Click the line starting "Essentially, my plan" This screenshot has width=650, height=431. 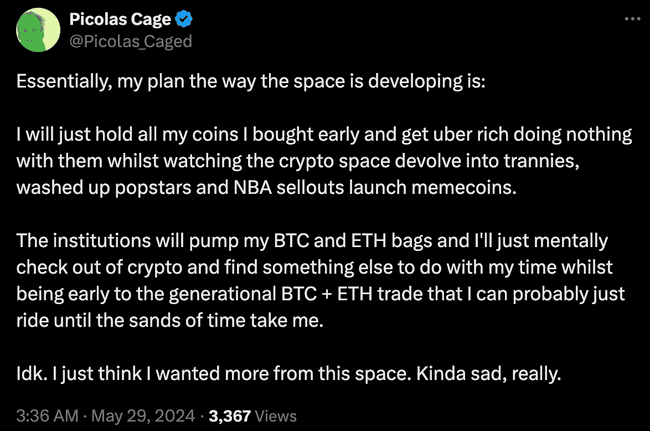tap(251, 81)
